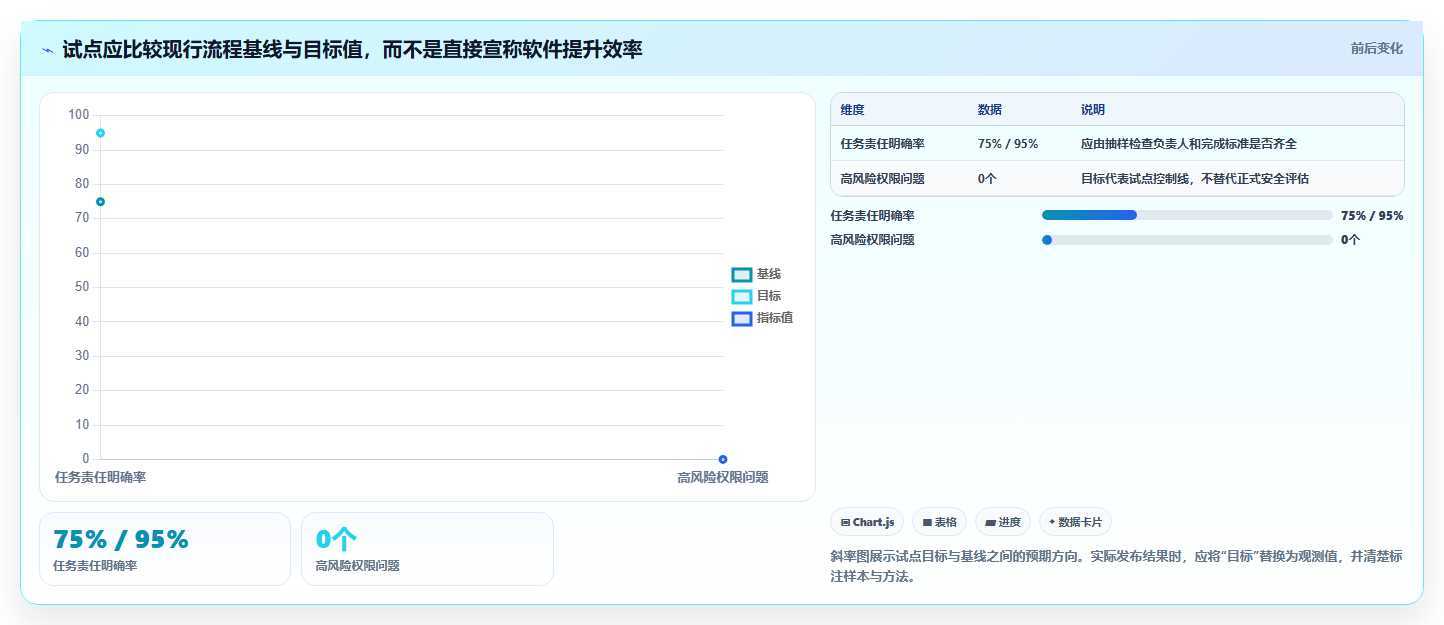Click the 前后变化 label in the header
1444x625 pixels.
pos(1376,49)
